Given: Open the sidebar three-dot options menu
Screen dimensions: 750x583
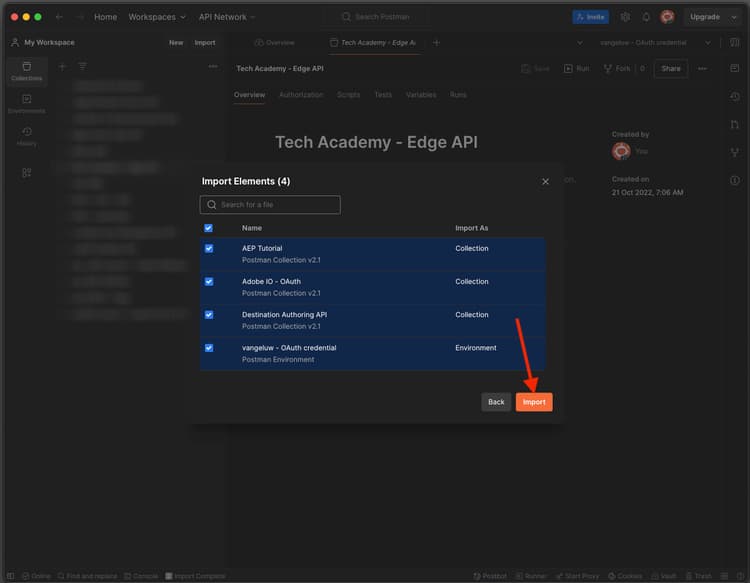Looking at the screenshot, I should coord(213,66).
